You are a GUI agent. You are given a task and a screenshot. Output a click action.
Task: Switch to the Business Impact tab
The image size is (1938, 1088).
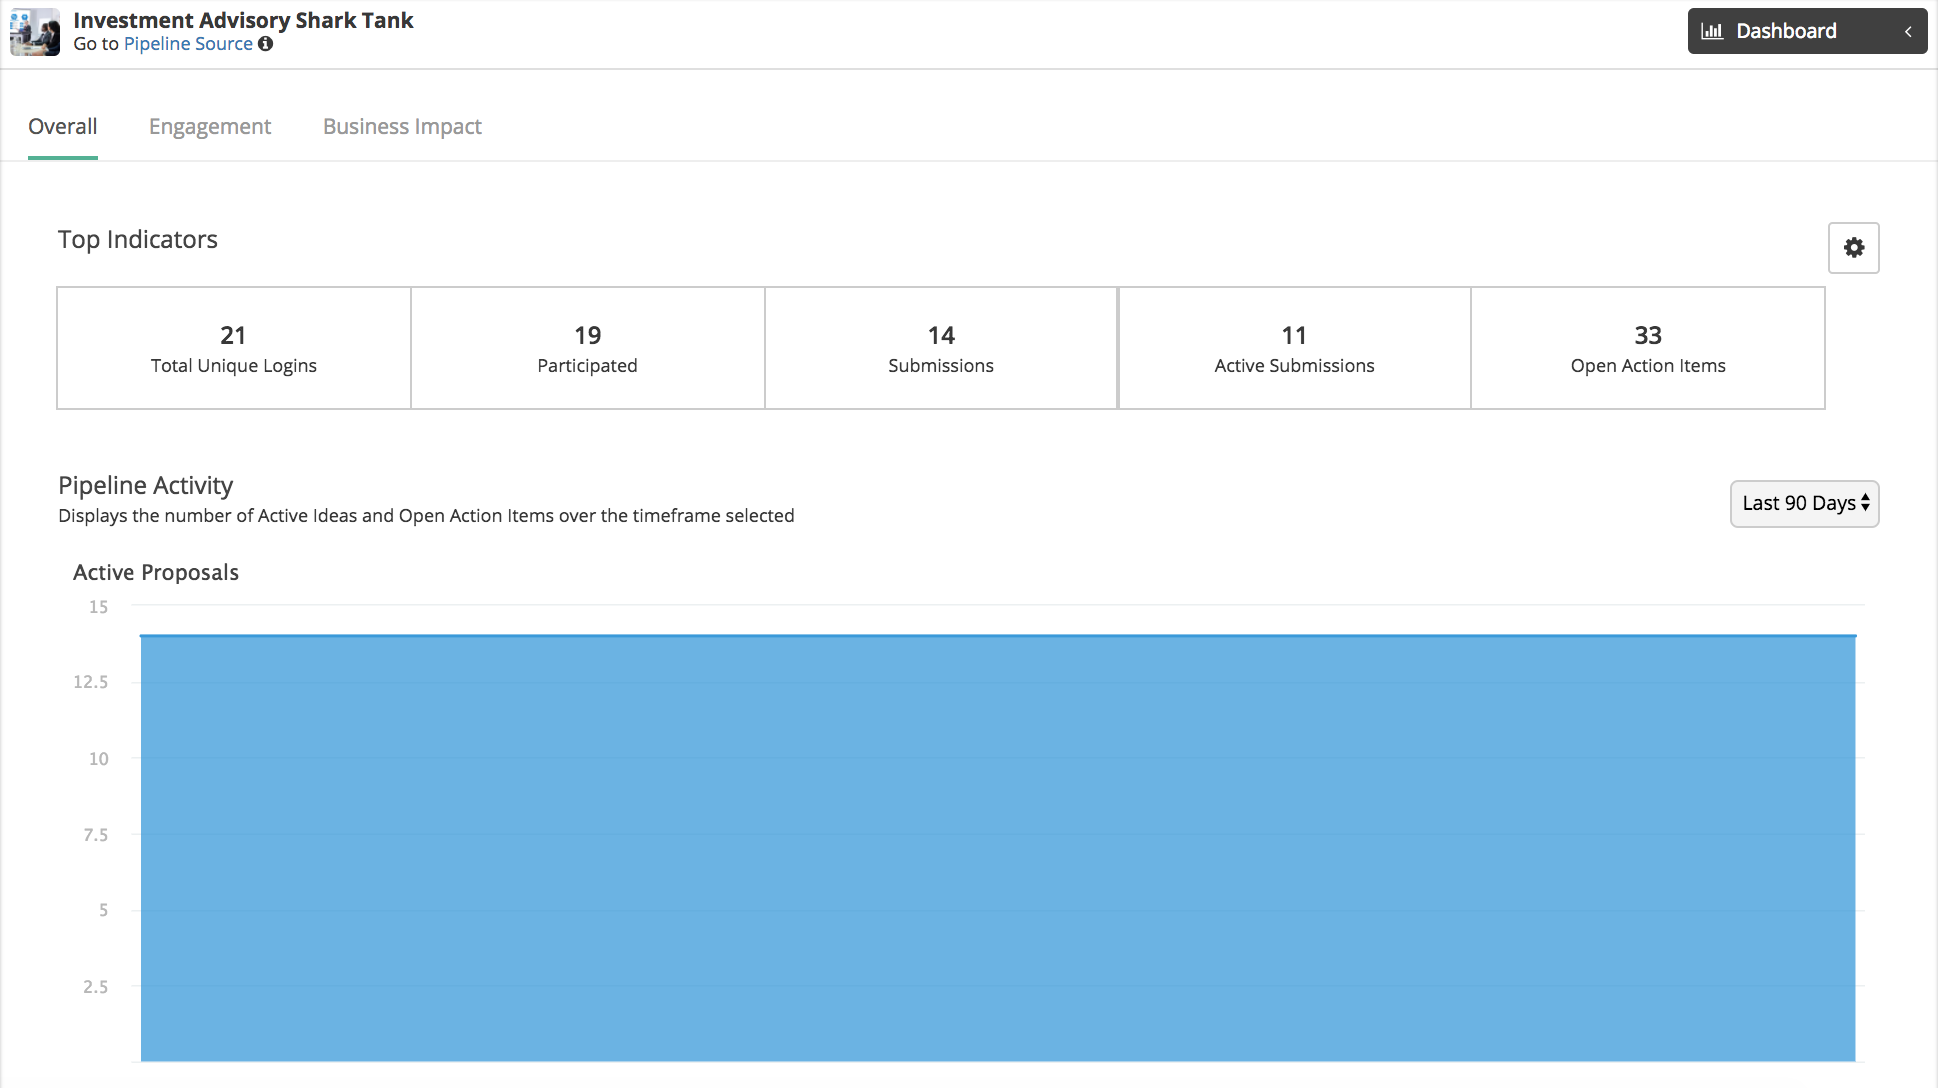point(402,127)
